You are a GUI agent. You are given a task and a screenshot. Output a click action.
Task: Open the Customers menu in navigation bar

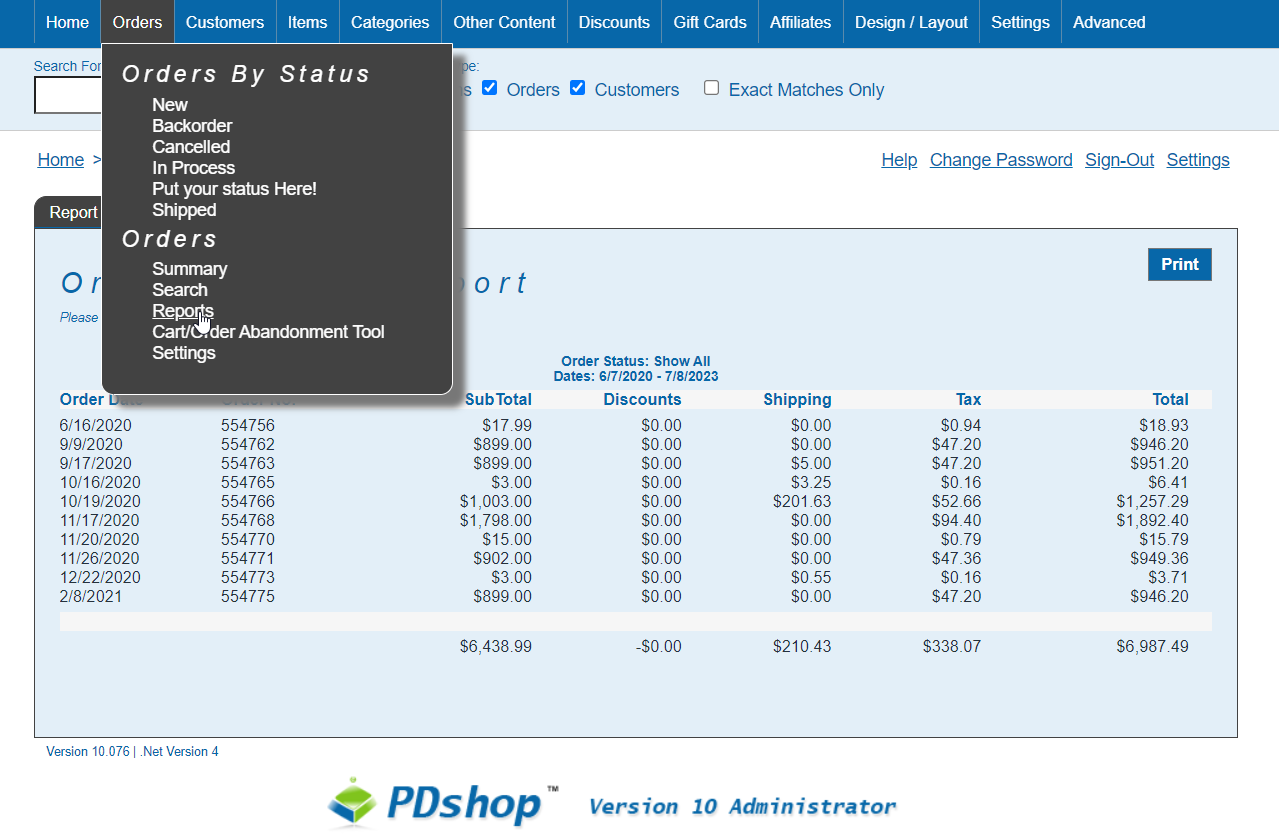click(225, 22)
